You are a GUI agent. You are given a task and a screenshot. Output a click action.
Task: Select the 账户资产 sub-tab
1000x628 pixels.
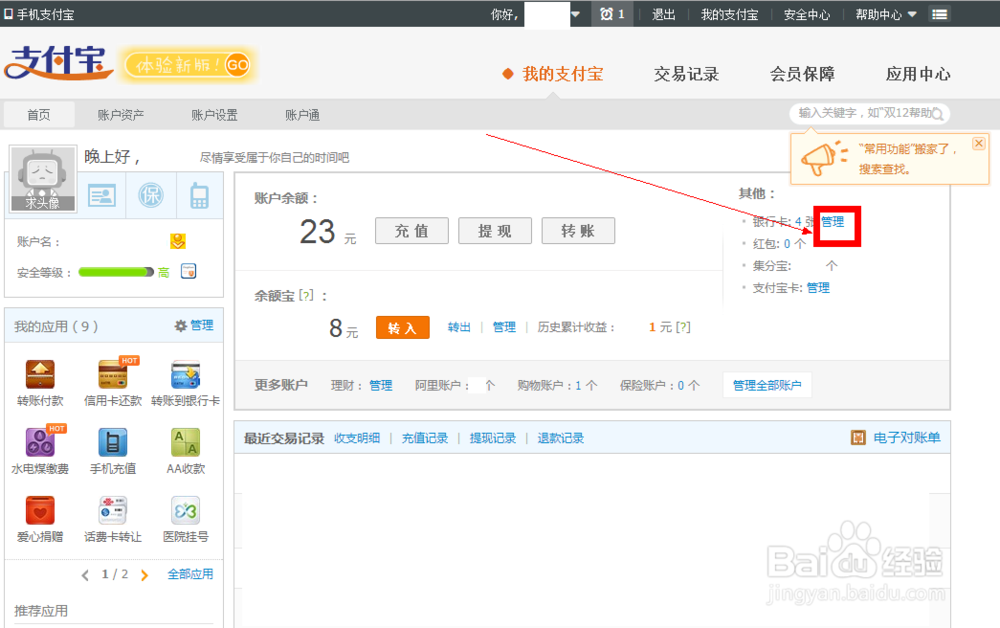(x=121, y=115)
